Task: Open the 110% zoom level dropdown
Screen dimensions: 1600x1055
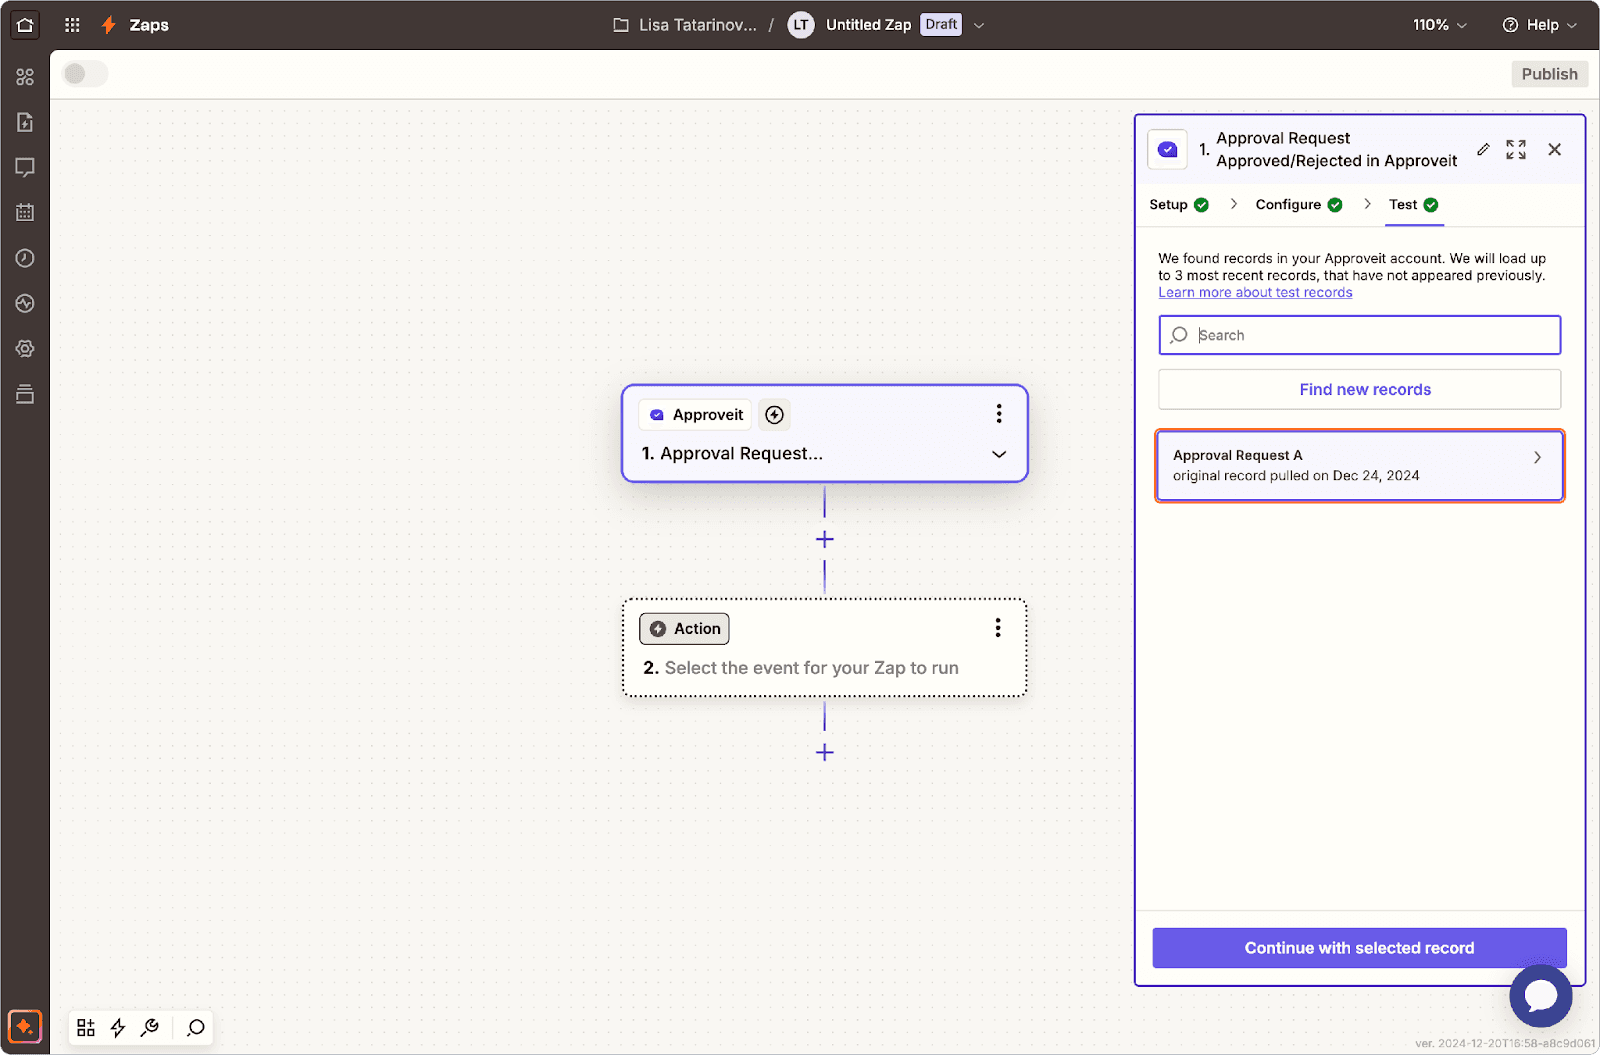Action: click(x=1439, y=25)
